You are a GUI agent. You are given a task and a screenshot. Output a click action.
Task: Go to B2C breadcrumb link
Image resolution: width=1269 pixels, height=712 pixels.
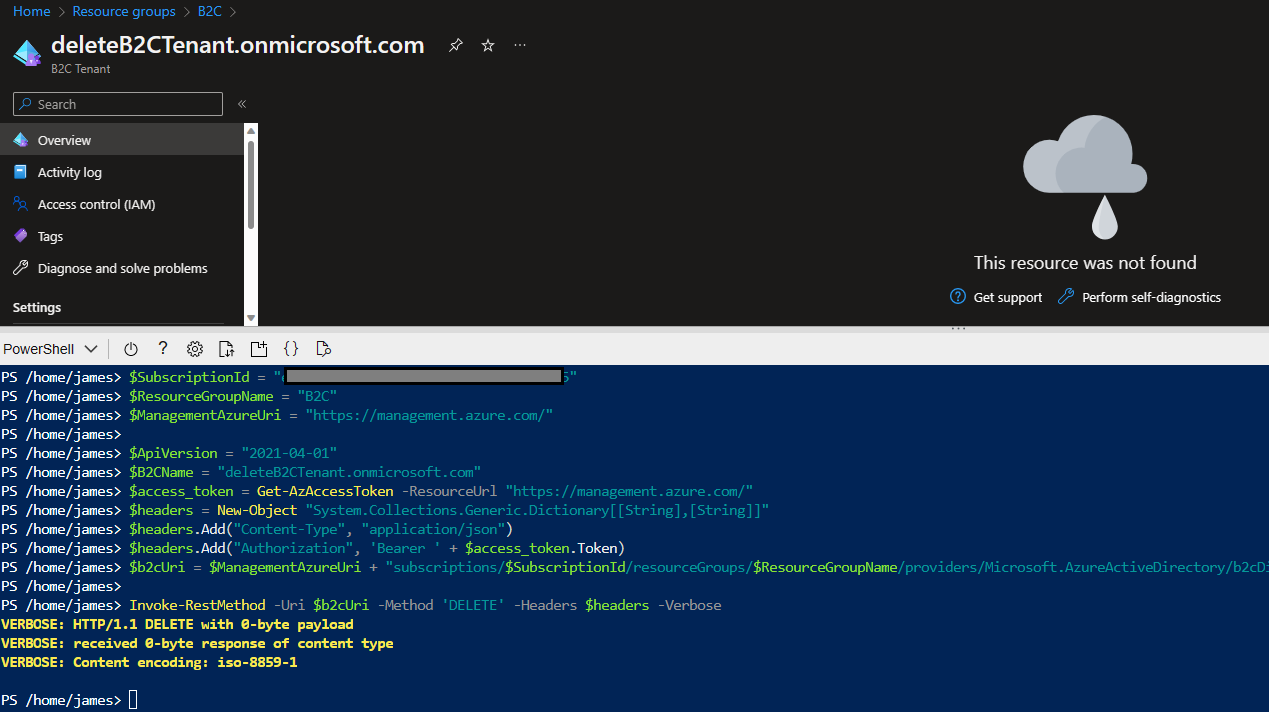209,11
